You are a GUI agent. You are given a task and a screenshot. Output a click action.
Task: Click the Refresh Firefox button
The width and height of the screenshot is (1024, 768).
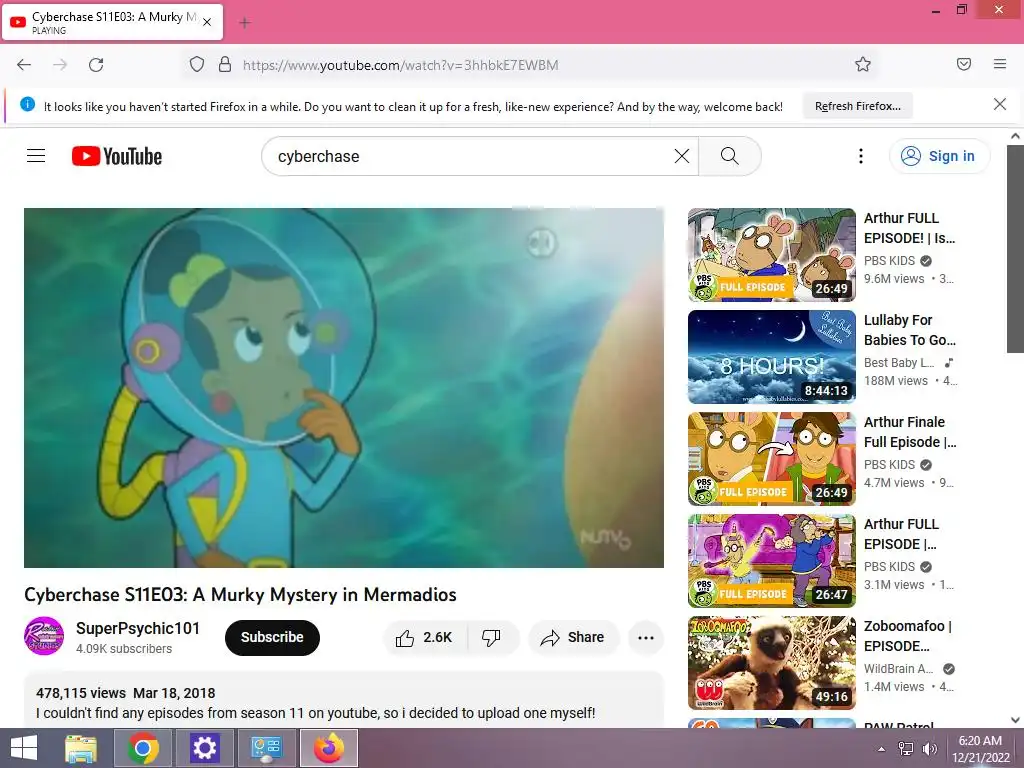pyautogui.click(x=857, y=106)
